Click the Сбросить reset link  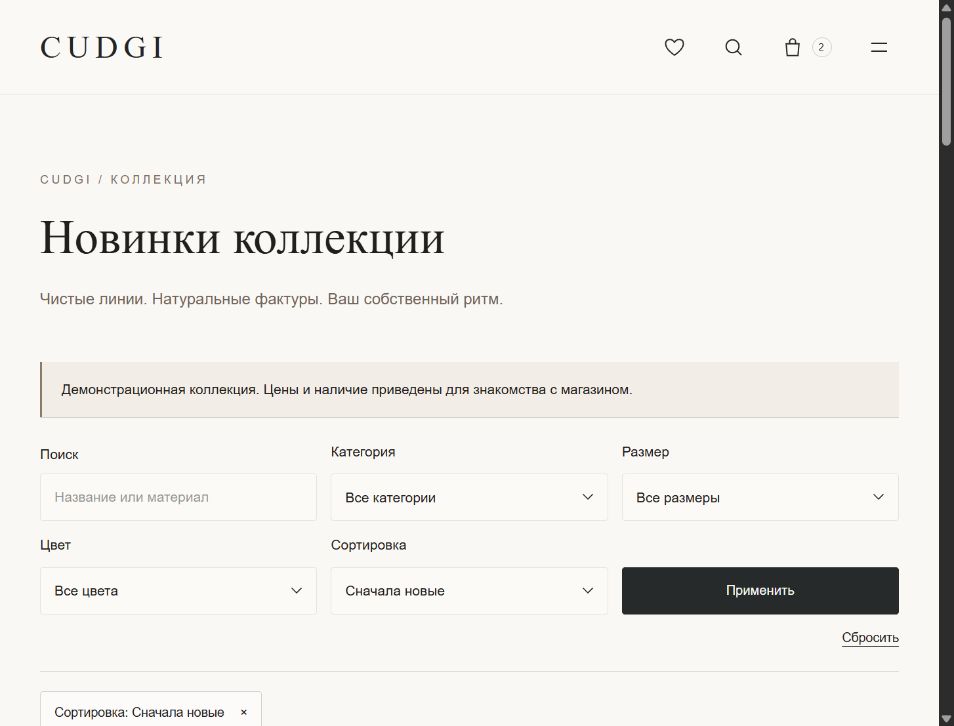(870, 638)
